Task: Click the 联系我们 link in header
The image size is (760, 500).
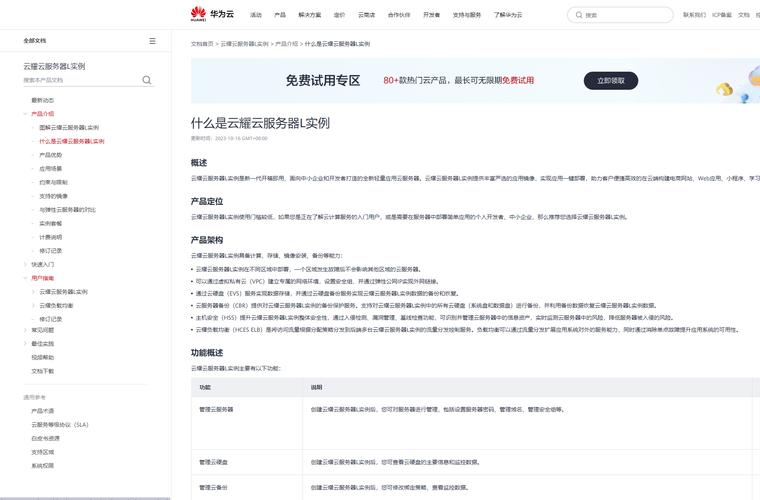Action: (x=694, y=15)
